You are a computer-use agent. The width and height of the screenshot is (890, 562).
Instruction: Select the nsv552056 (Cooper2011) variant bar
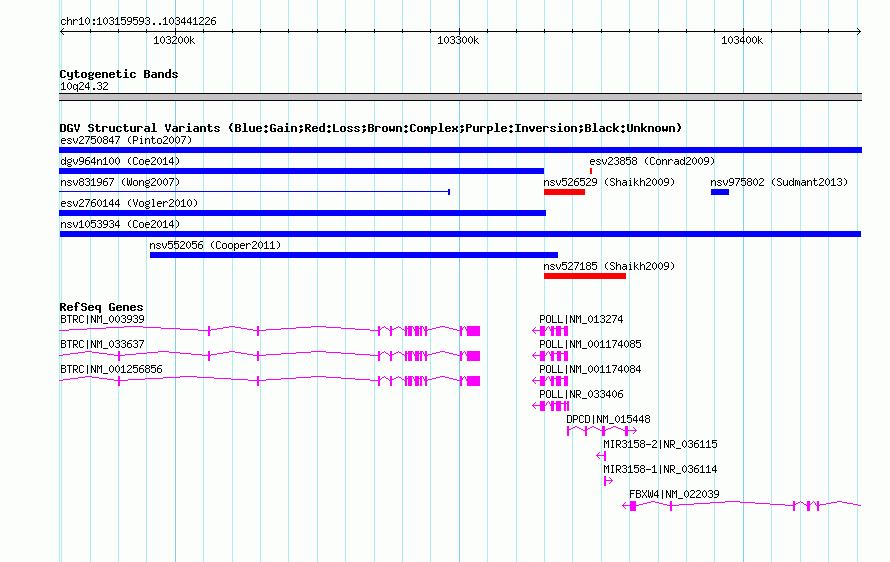(x=354, y=255)
